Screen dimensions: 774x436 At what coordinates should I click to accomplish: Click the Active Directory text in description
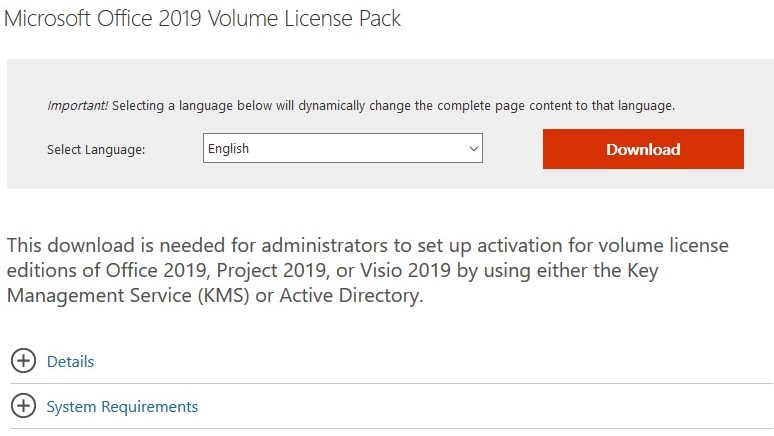point(349,295)
